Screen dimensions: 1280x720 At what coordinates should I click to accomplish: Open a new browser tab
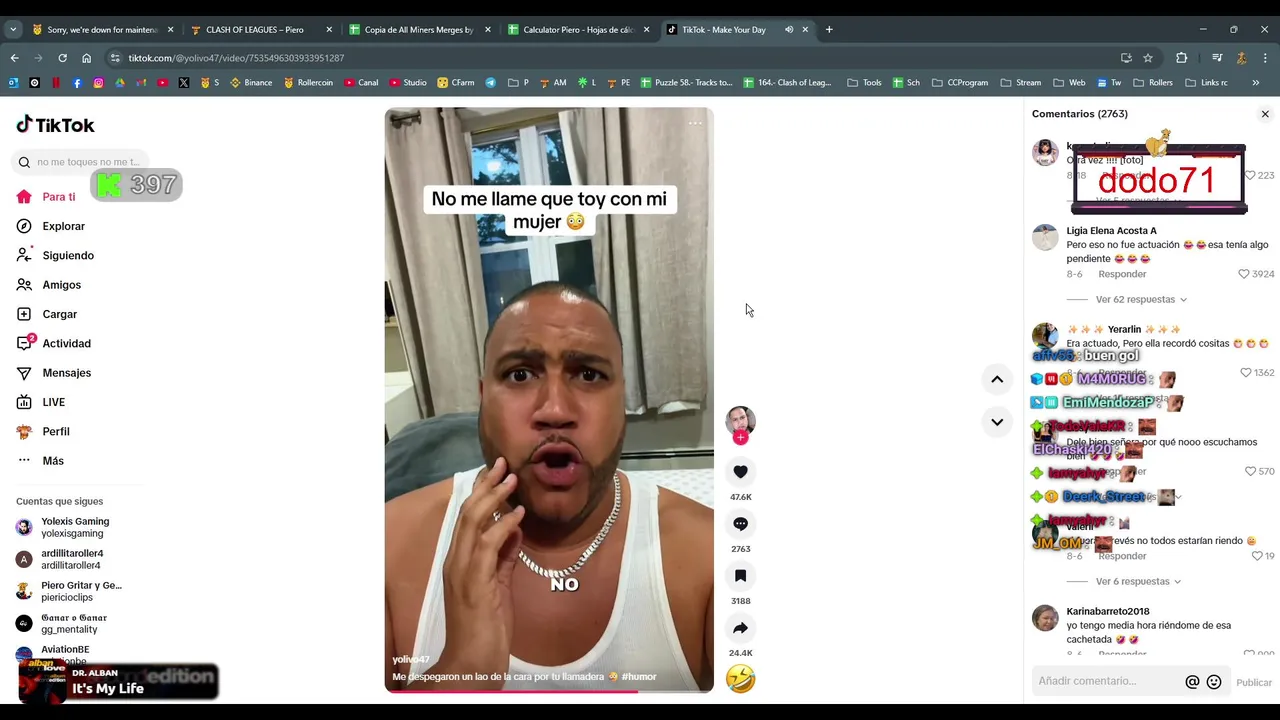click(829, 30)
